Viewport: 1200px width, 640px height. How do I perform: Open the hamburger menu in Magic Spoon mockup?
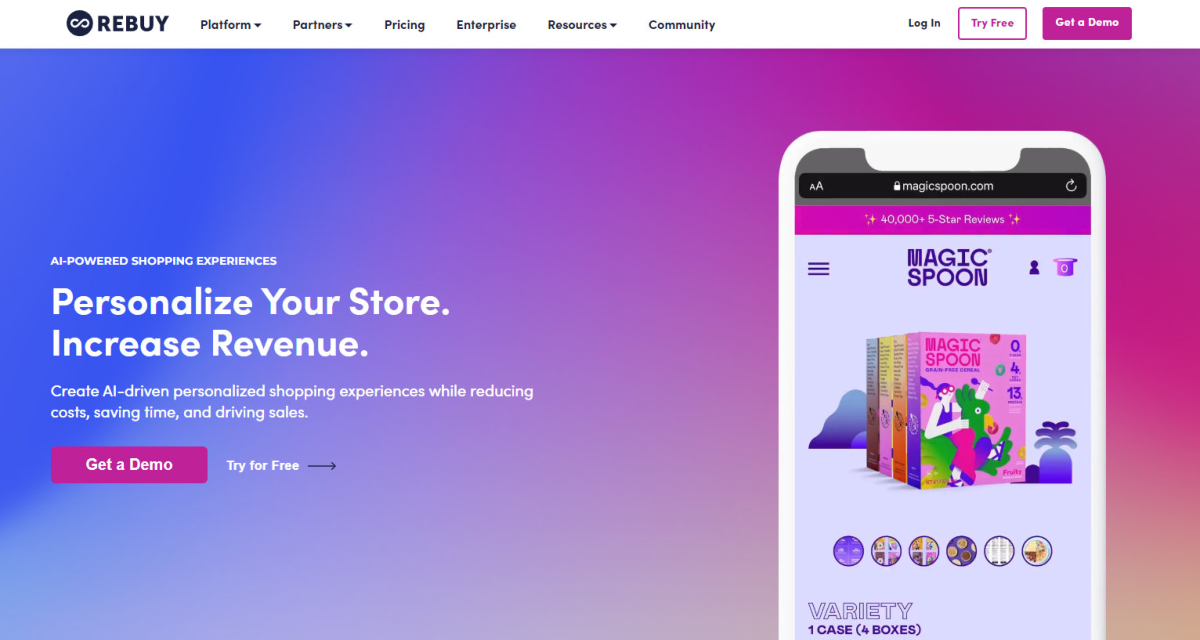[x=818, y=269]
